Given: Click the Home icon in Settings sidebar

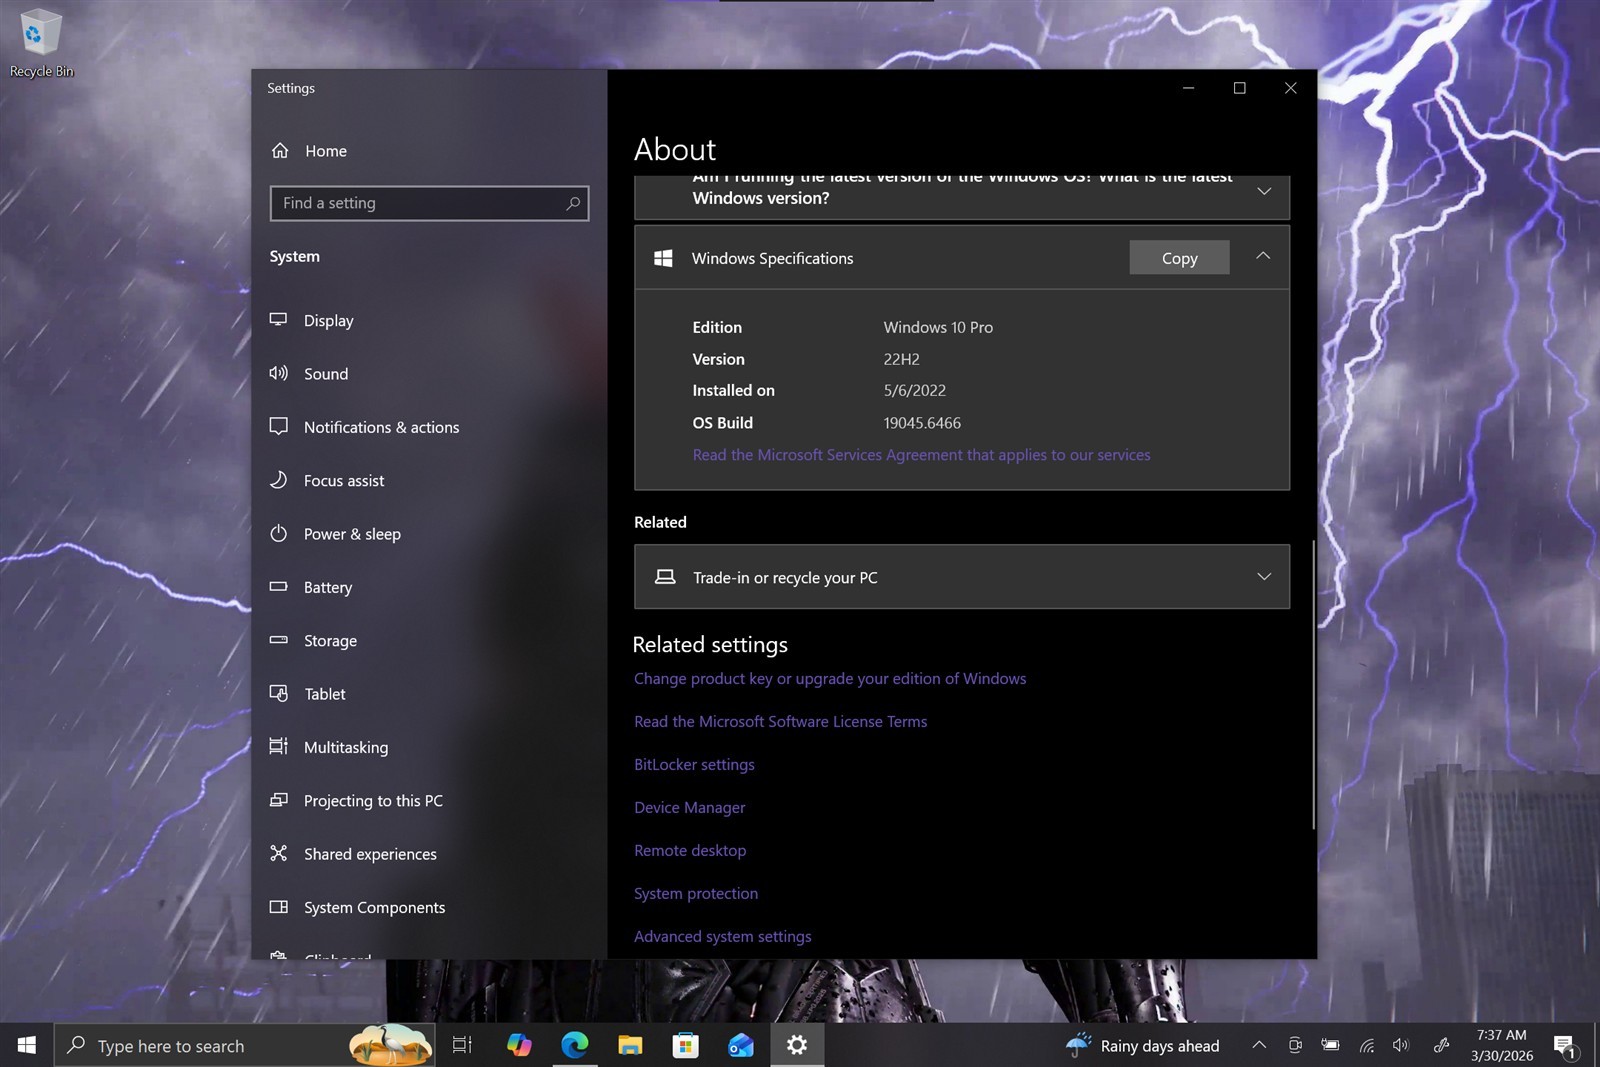Looking at the screenshot, I should (x=280, y=151).
